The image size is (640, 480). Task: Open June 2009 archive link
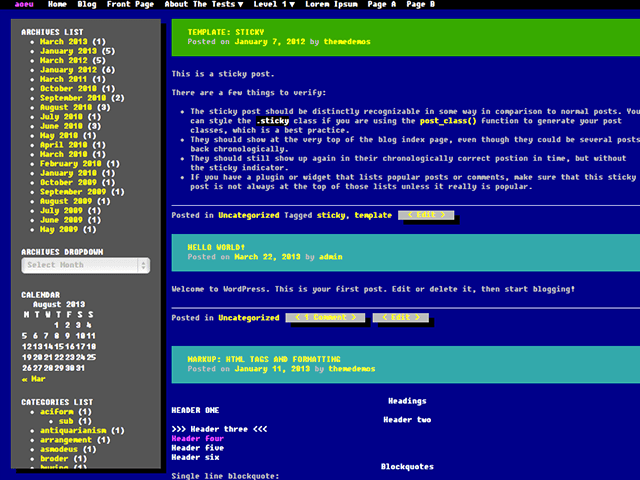61,220
